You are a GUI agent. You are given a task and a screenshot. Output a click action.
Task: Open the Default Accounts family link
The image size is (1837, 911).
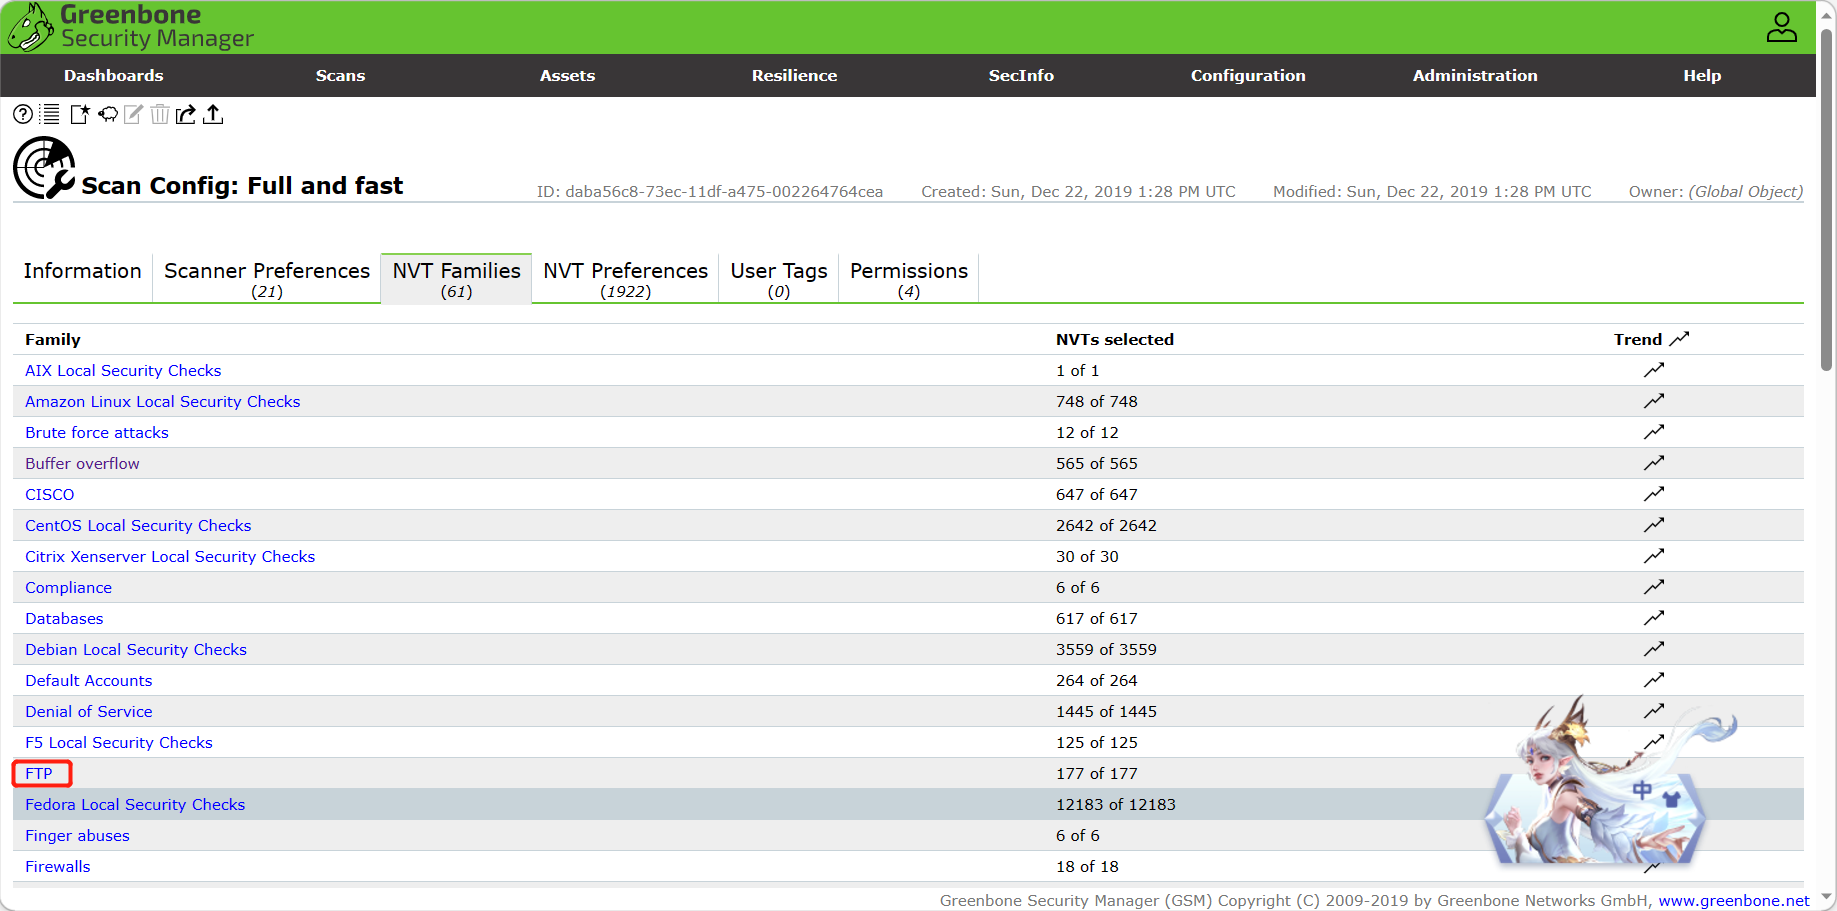(x=89, y=680)
